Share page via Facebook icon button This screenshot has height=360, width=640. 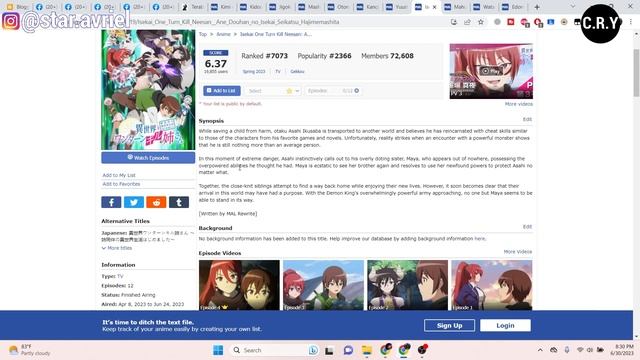tap(111, 202)
